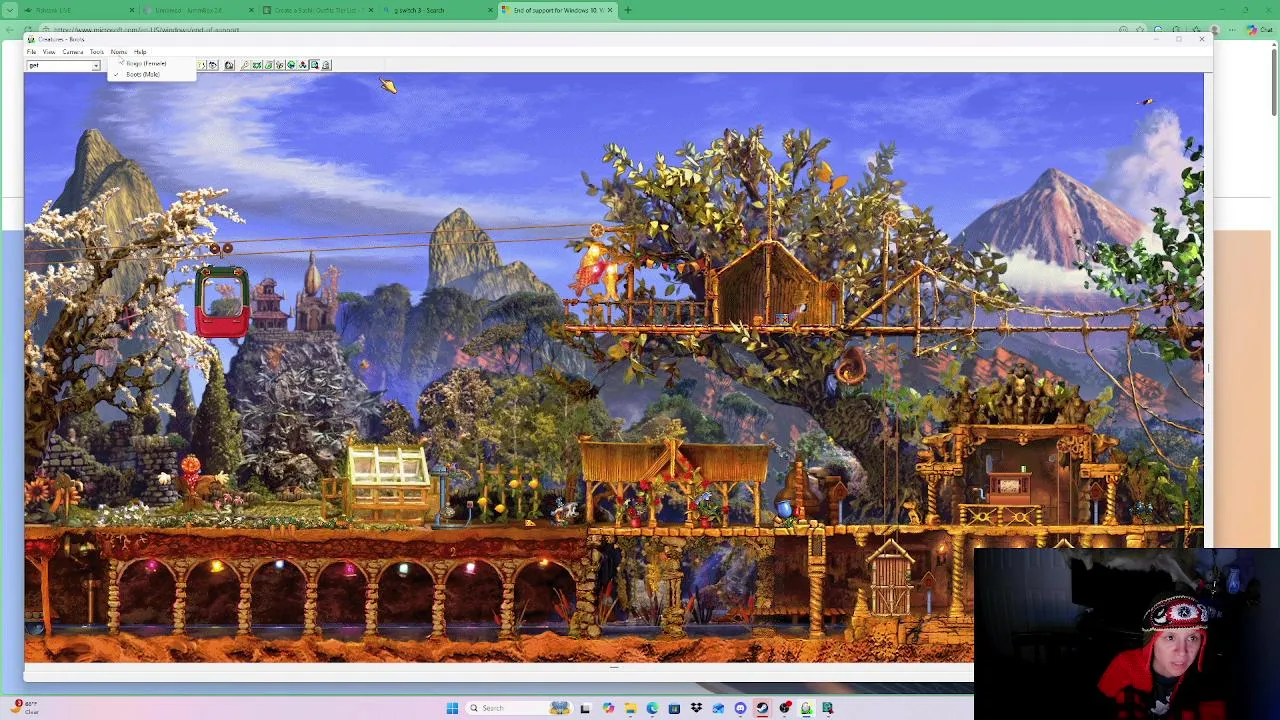Click the red cable car in game

pyautogui.click(x=222, y=302)
